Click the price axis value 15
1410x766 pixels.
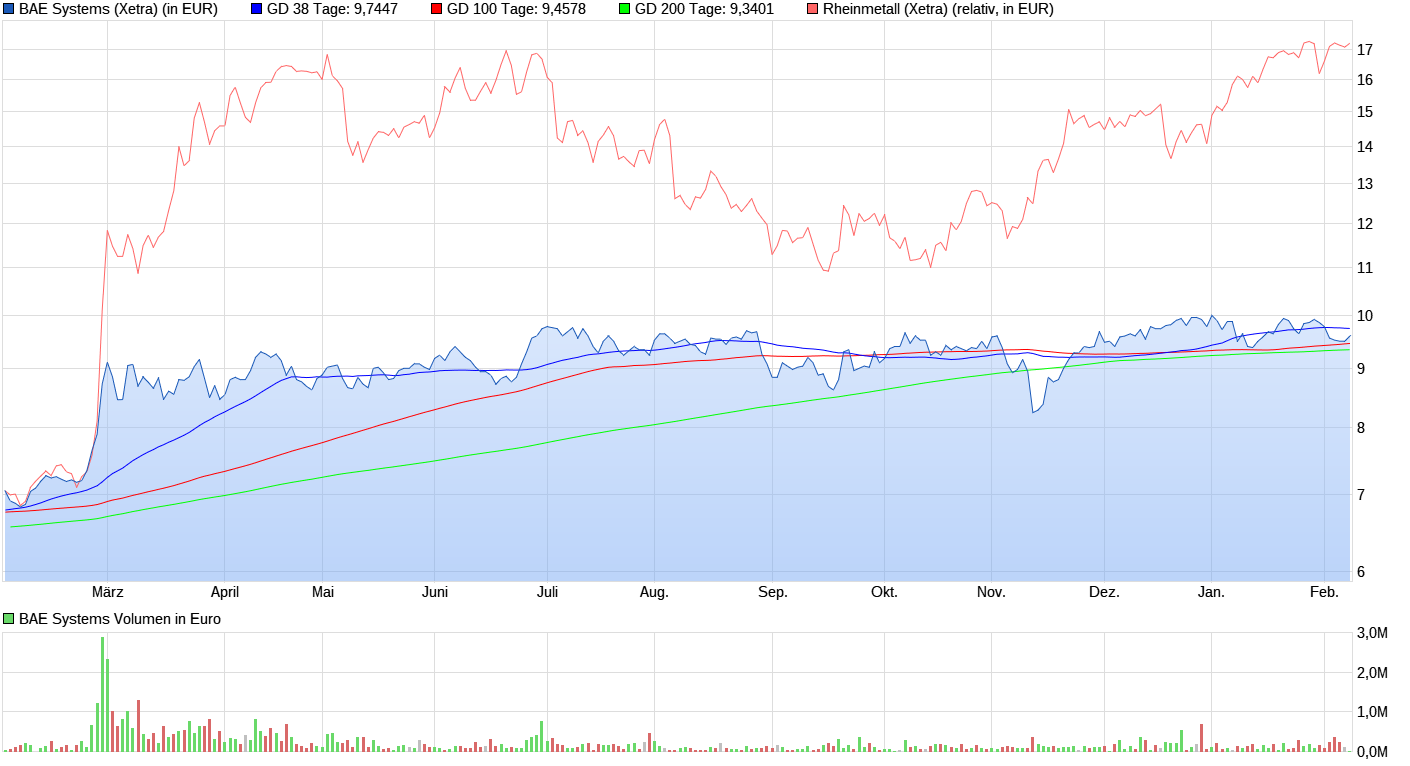click(1365, 111)
